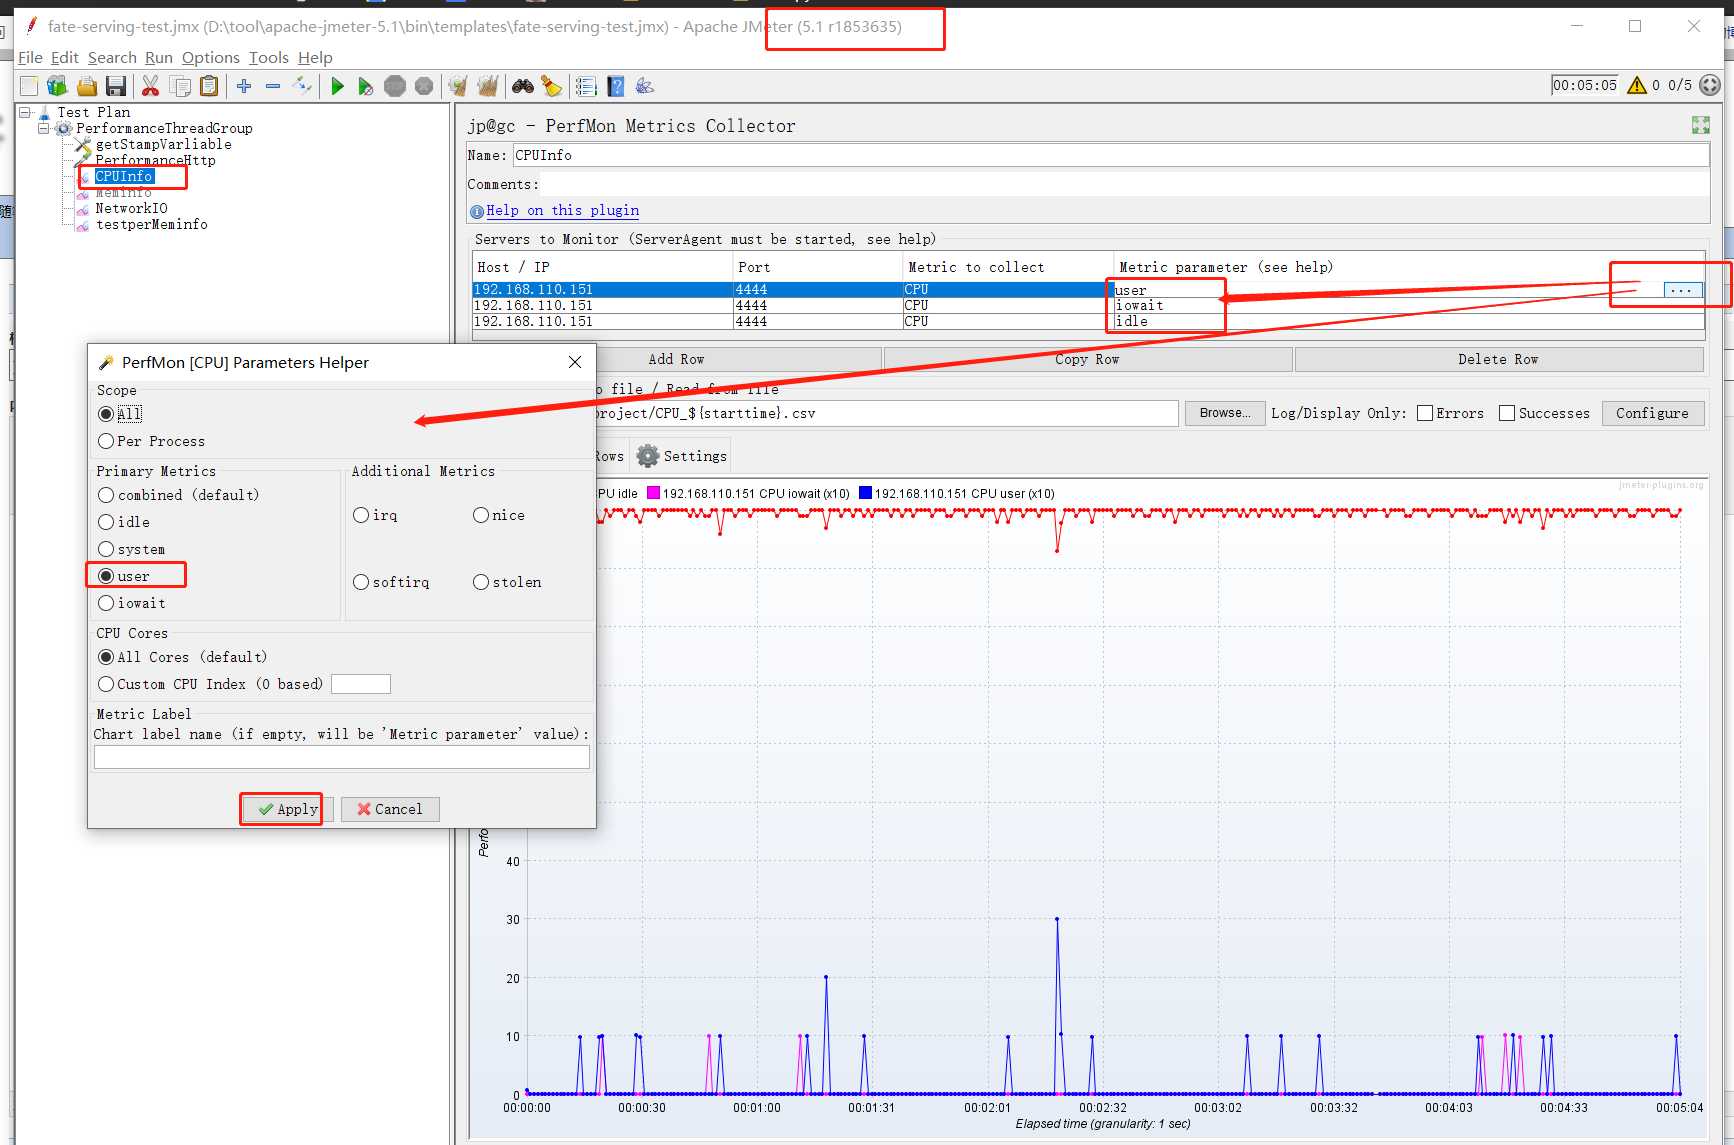
Task: Select the Per Process radio button
Action: pos(106,441)
